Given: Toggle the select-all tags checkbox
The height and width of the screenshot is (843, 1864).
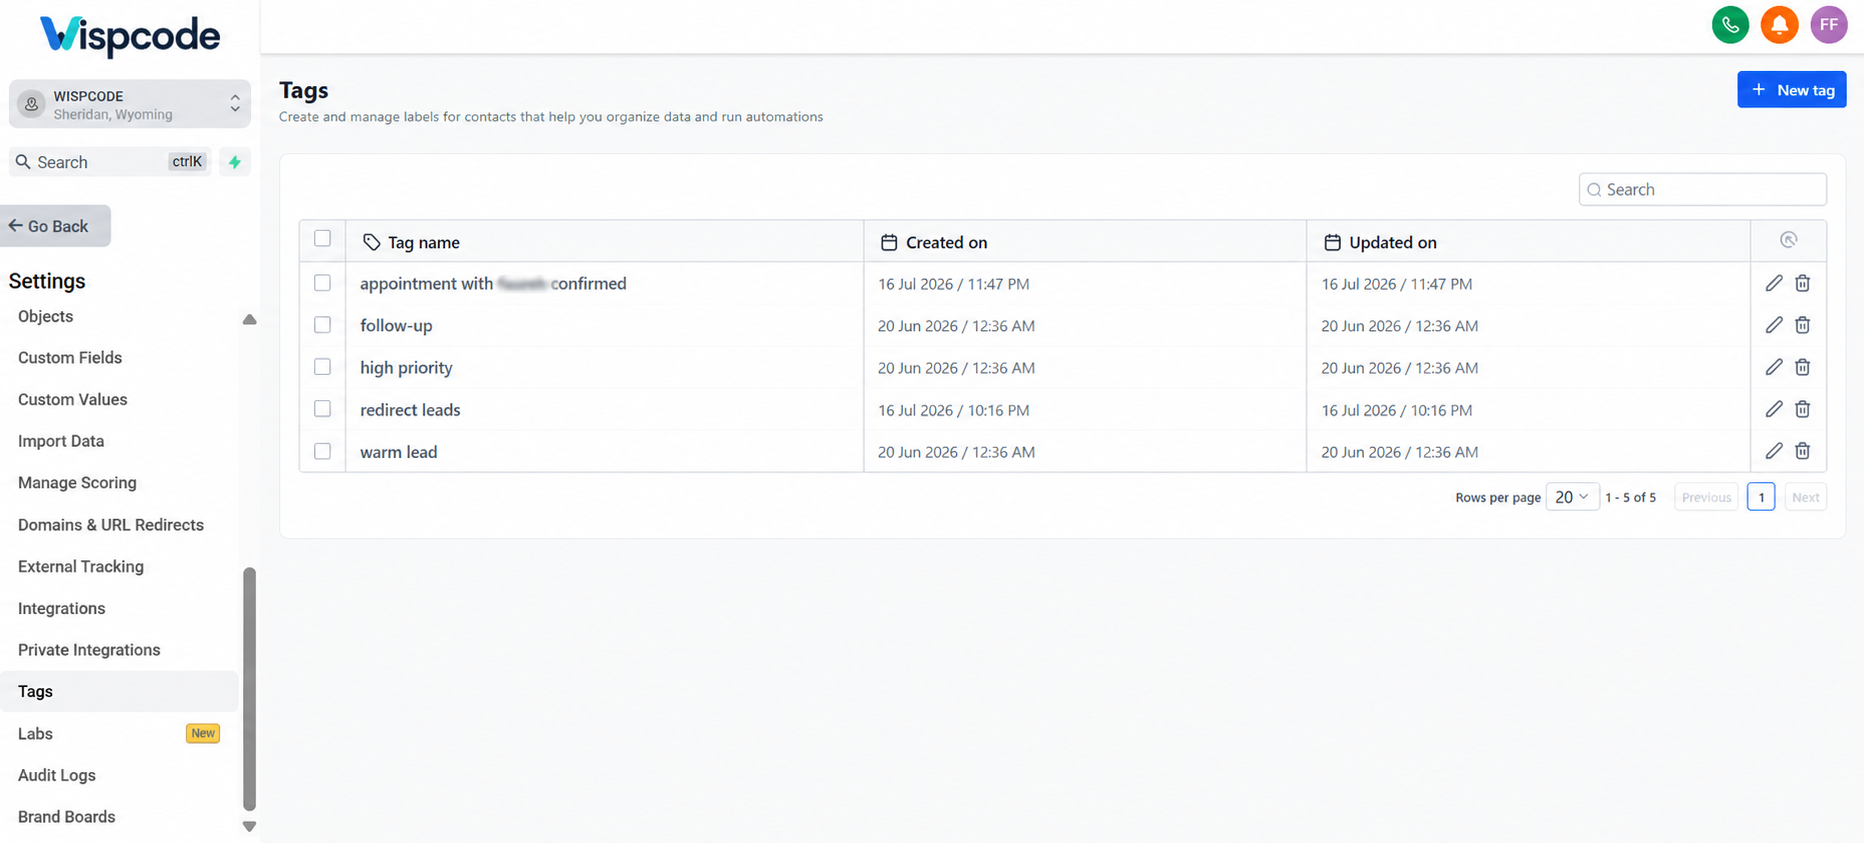Looking at the screenshot, I should 322,238.
